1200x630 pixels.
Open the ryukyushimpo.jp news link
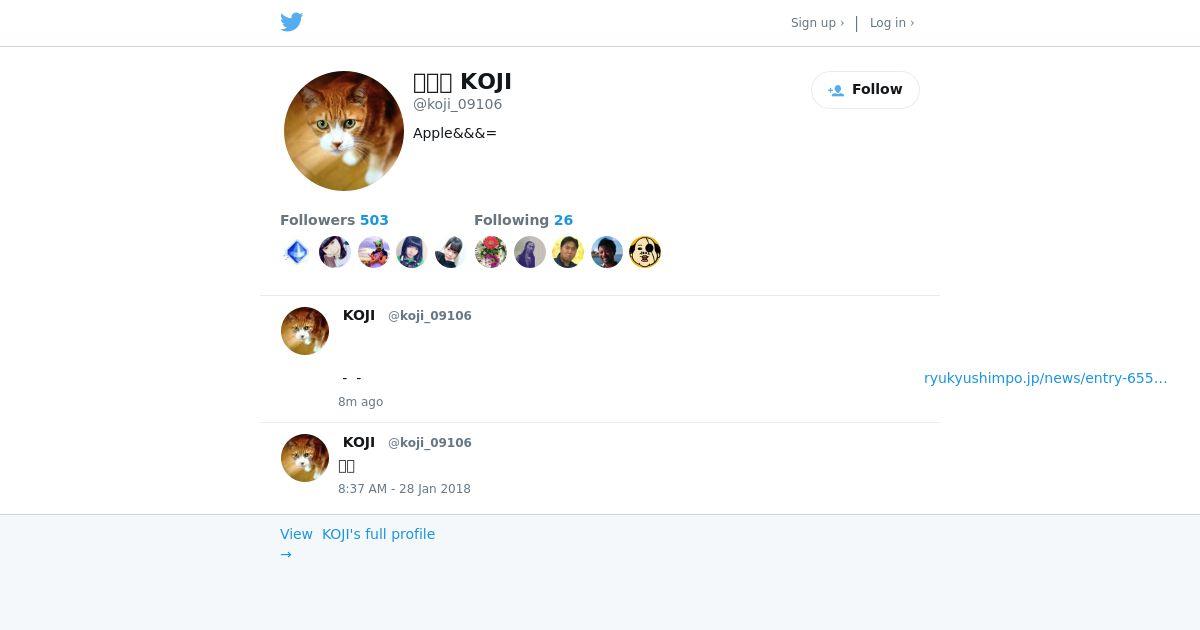pyautogui.click(x=1045, y=378)
